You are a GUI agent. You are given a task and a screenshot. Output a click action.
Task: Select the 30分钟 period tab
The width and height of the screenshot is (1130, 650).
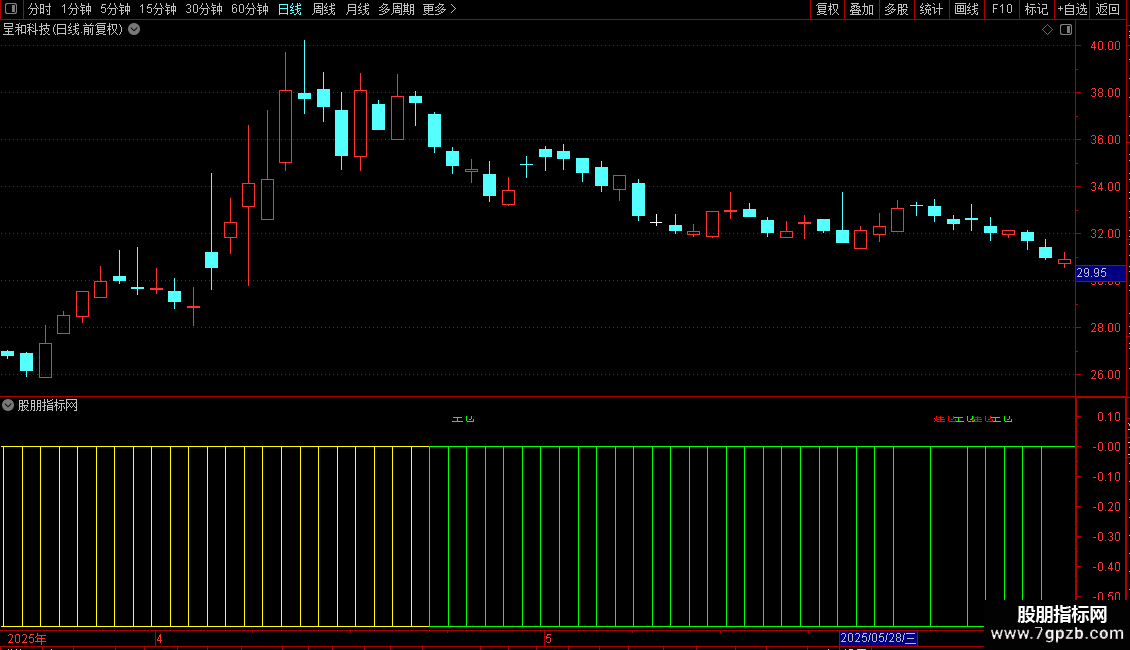pyautogui.click(x=204, y=9)
